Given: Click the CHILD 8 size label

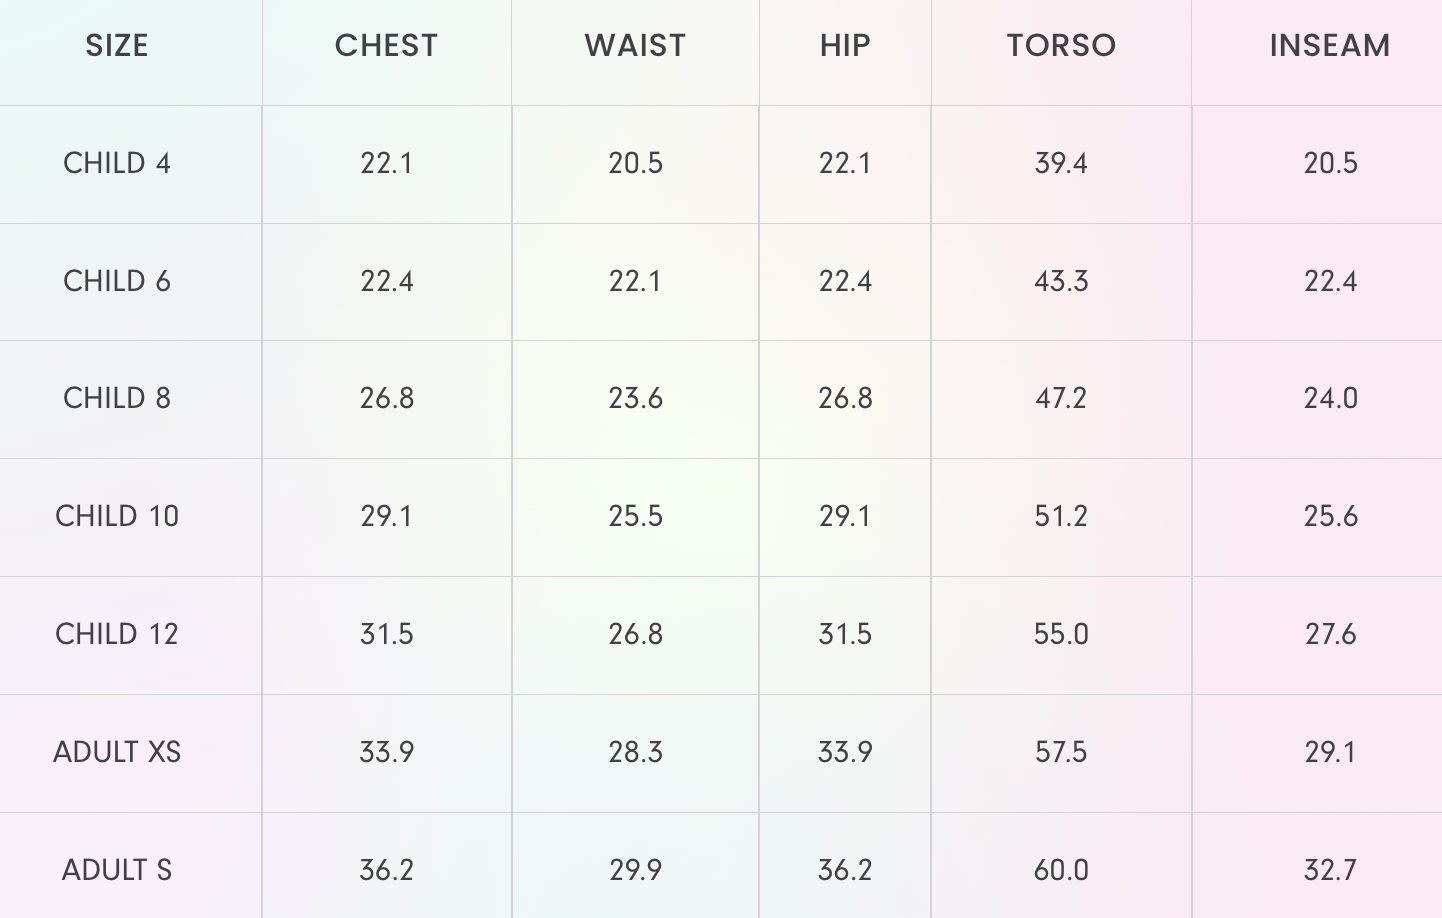Looking at the screenshot, I should (x=117, y=398).
